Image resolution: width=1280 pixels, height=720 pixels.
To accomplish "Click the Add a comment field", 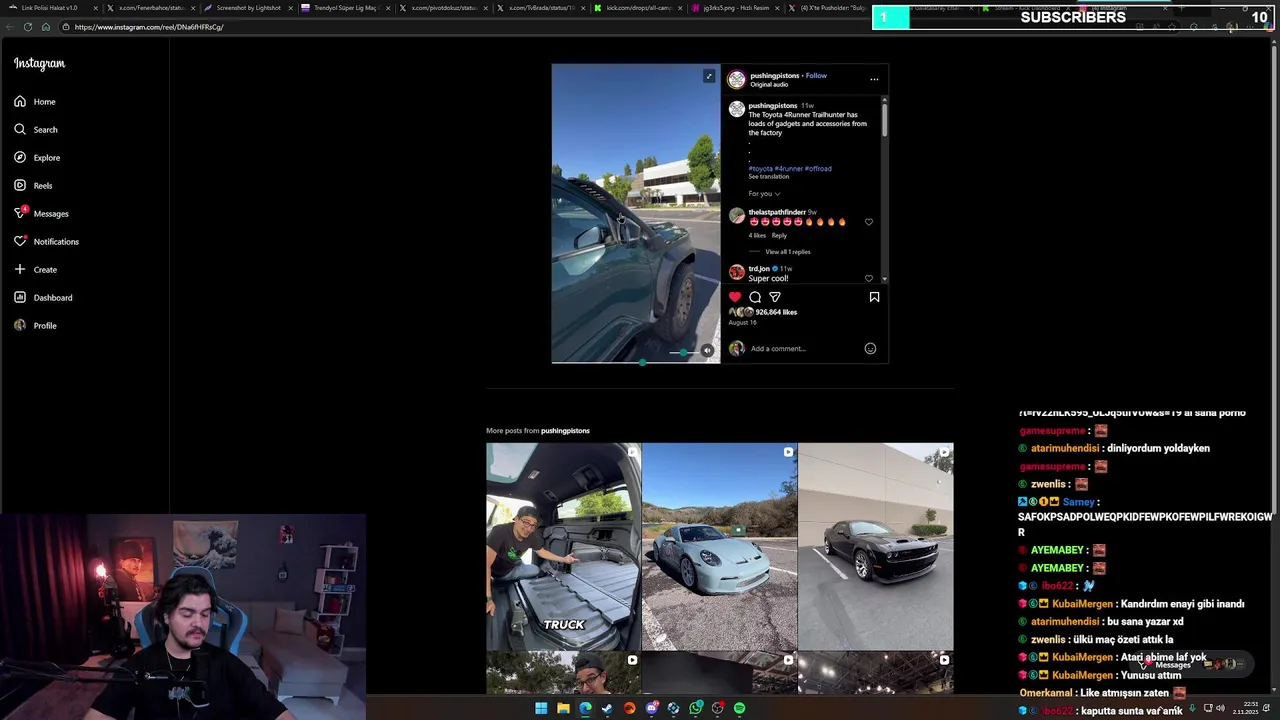I will [x=805, y=348].
